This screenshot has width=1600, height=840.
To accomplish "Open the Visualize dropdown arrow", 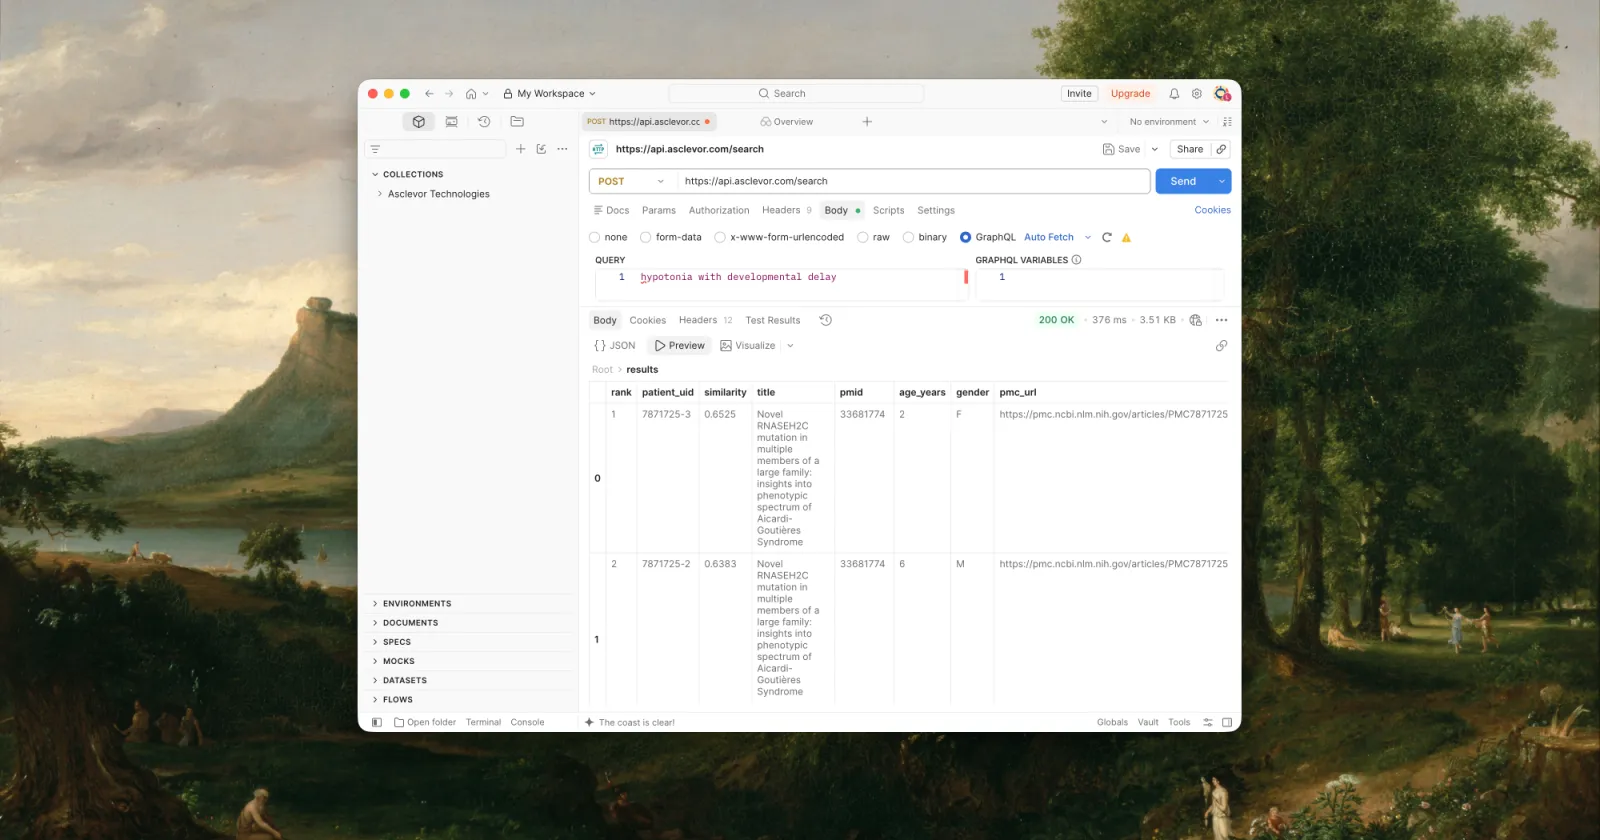I will pyautogui.click(x=790, y=346).
